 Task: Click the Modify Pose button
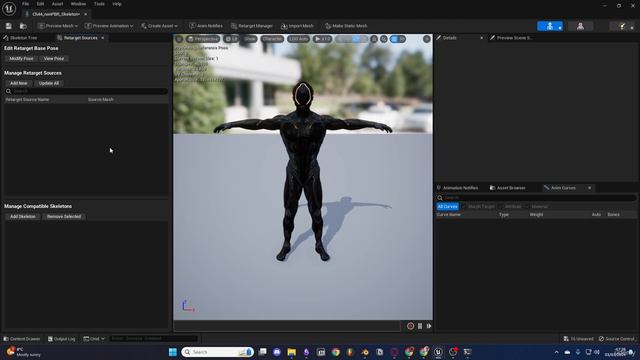(21, 58)
